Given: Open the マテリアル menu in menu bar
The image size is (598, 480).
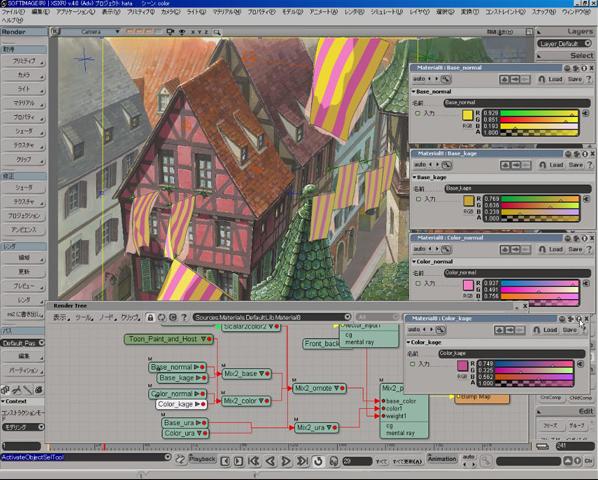Looking at the screenshot, I should coord(227,12).
